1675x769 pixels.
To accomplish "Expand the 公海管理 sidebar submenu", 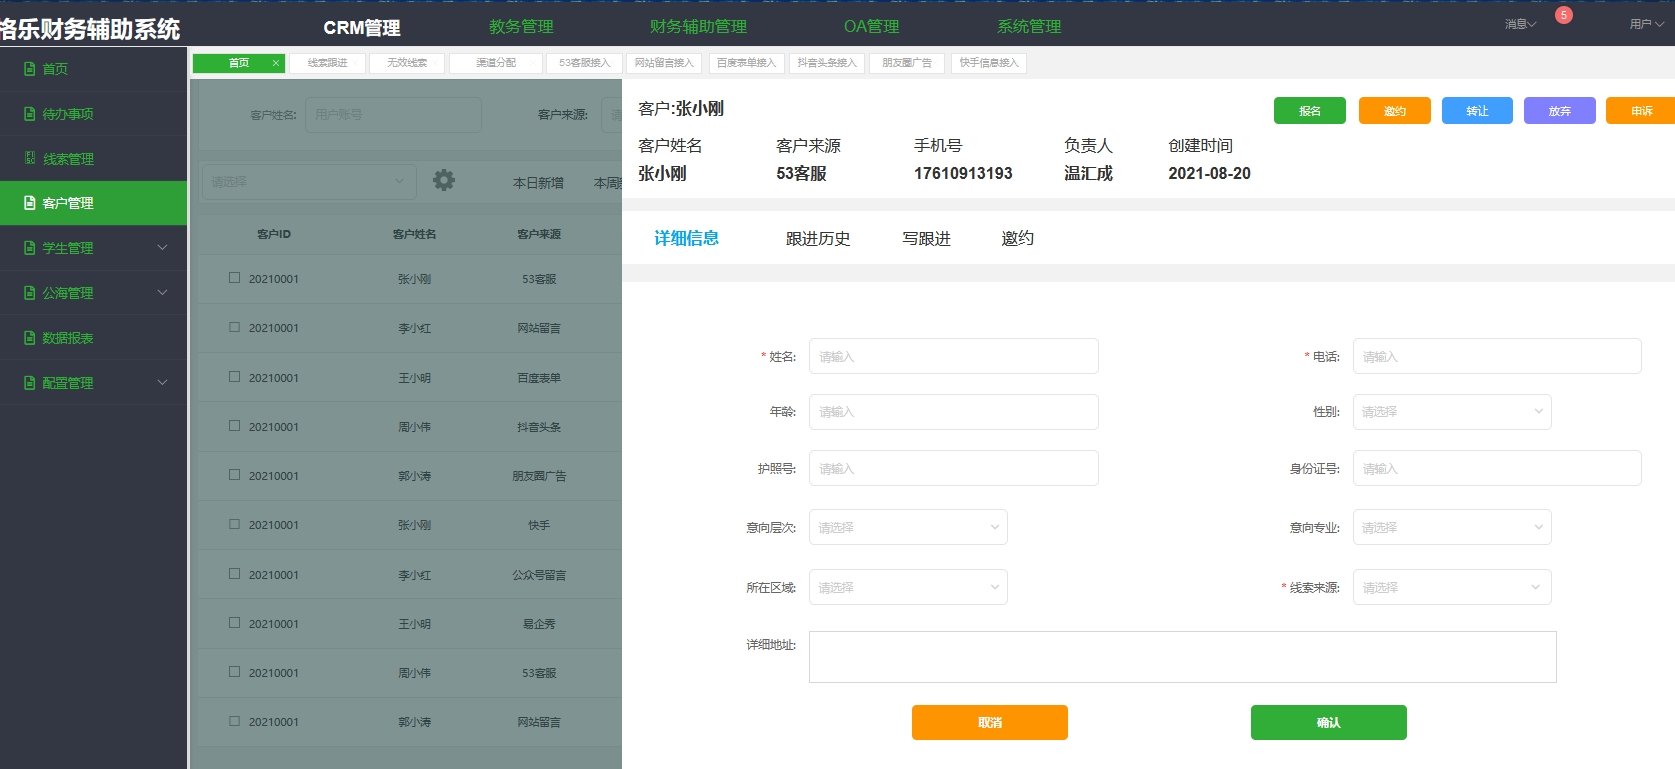I will pos(162,293).
